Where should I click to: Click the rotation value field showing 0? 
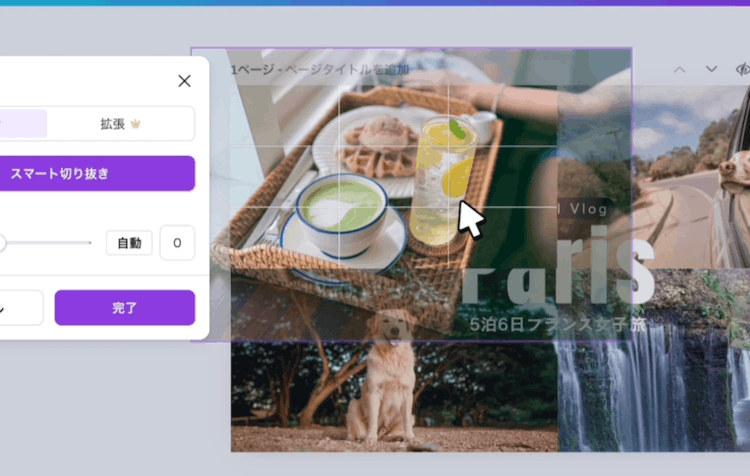coord(177,243)
